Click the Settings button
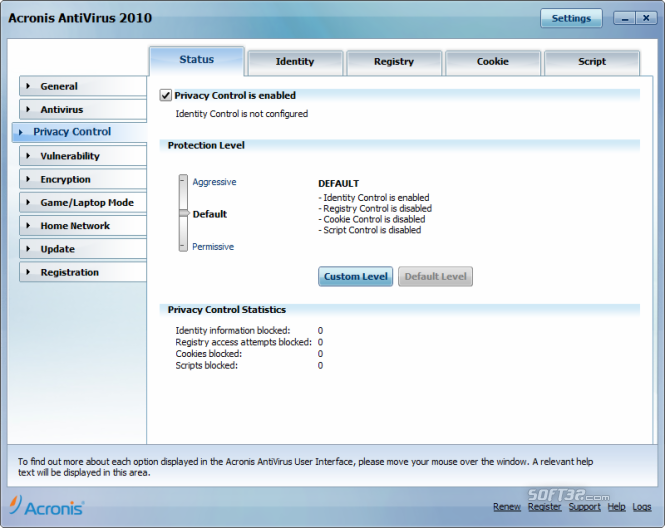This screenshot has width=665, height=528. [571, 18]
